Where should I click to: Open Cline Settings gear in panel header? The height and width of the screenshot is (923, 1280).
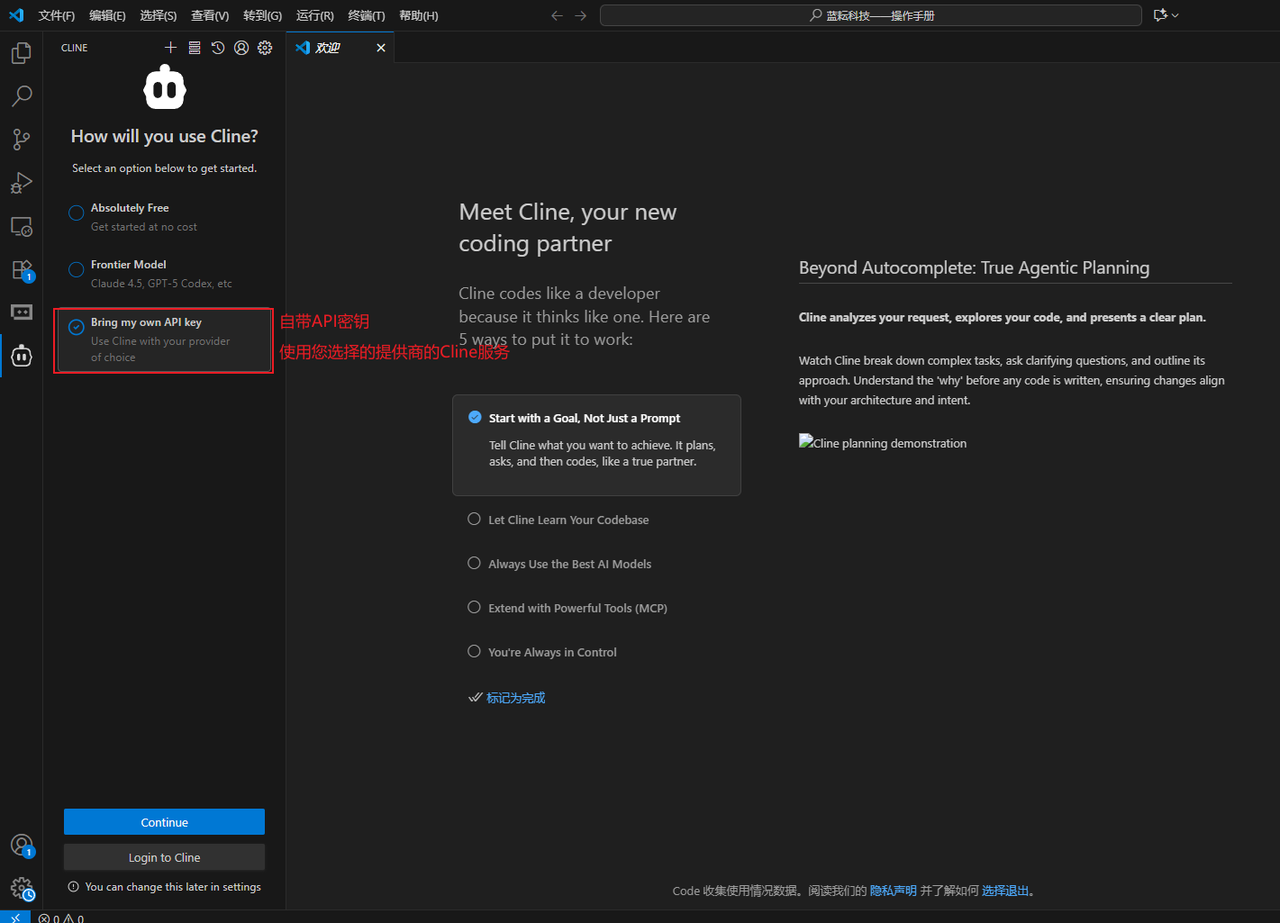[265, 48]
